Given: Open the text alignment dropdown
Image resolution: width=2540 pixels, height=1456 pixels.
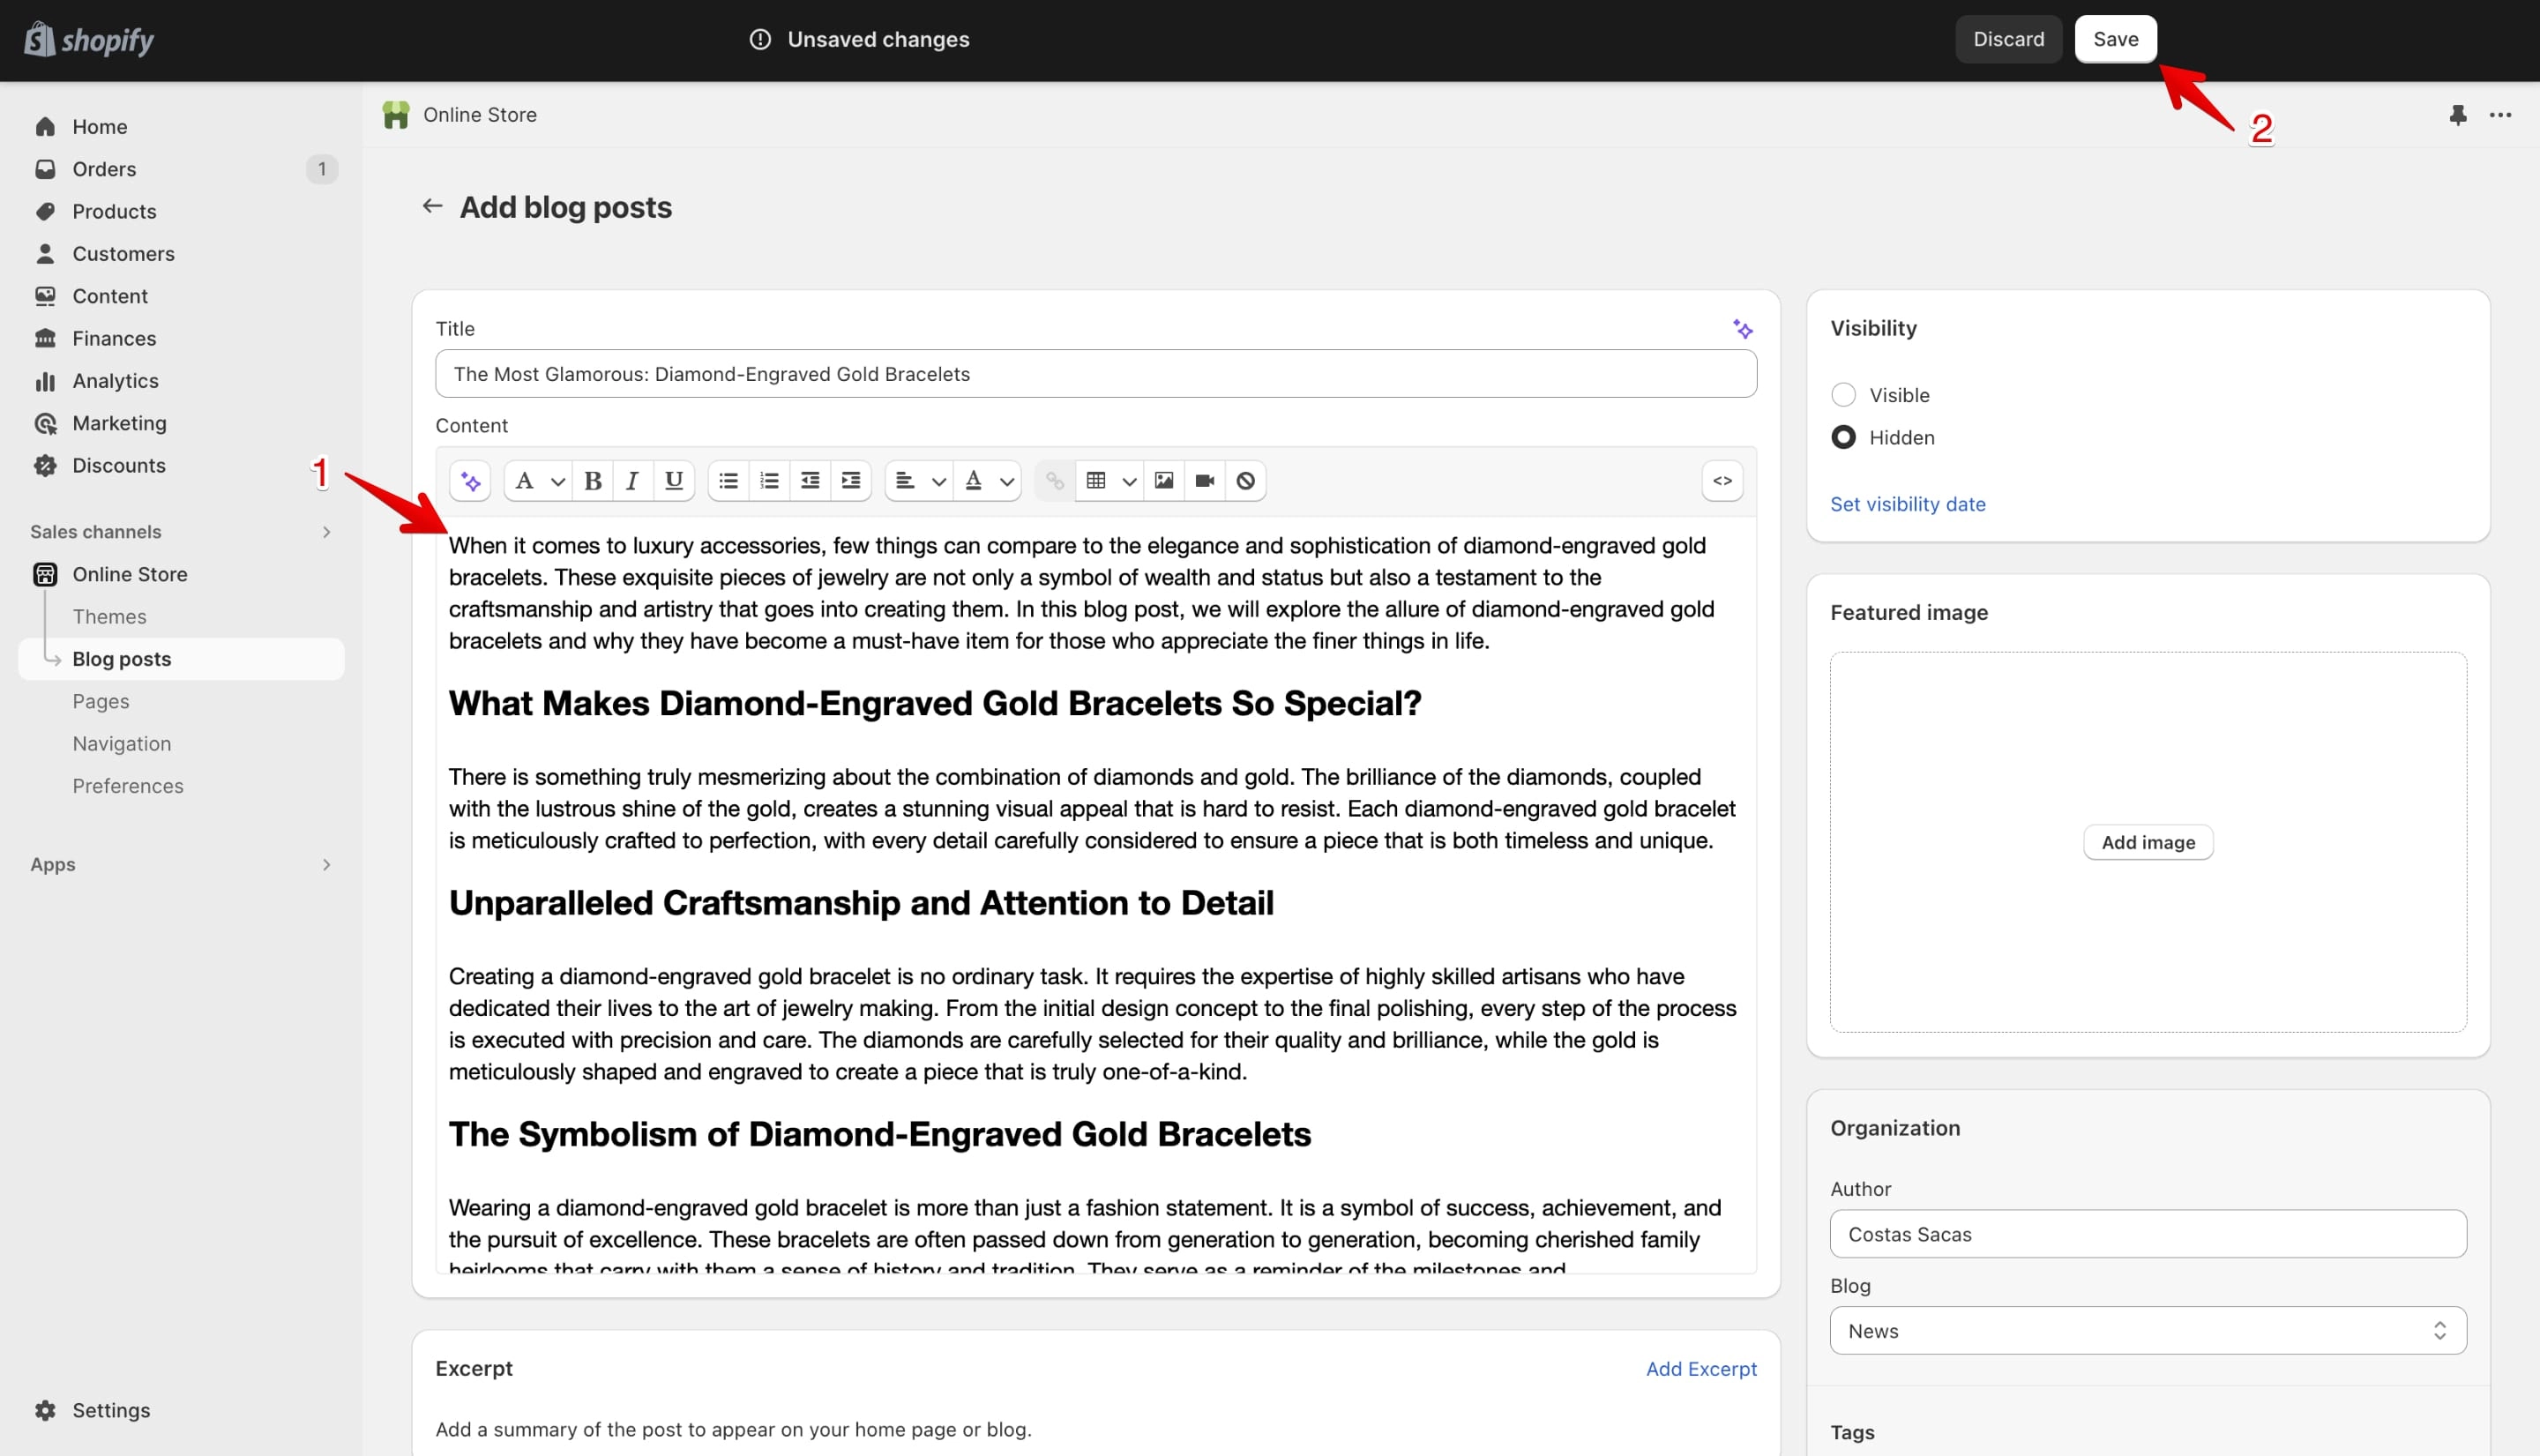Looking at the screenshot, I should 919,481.
